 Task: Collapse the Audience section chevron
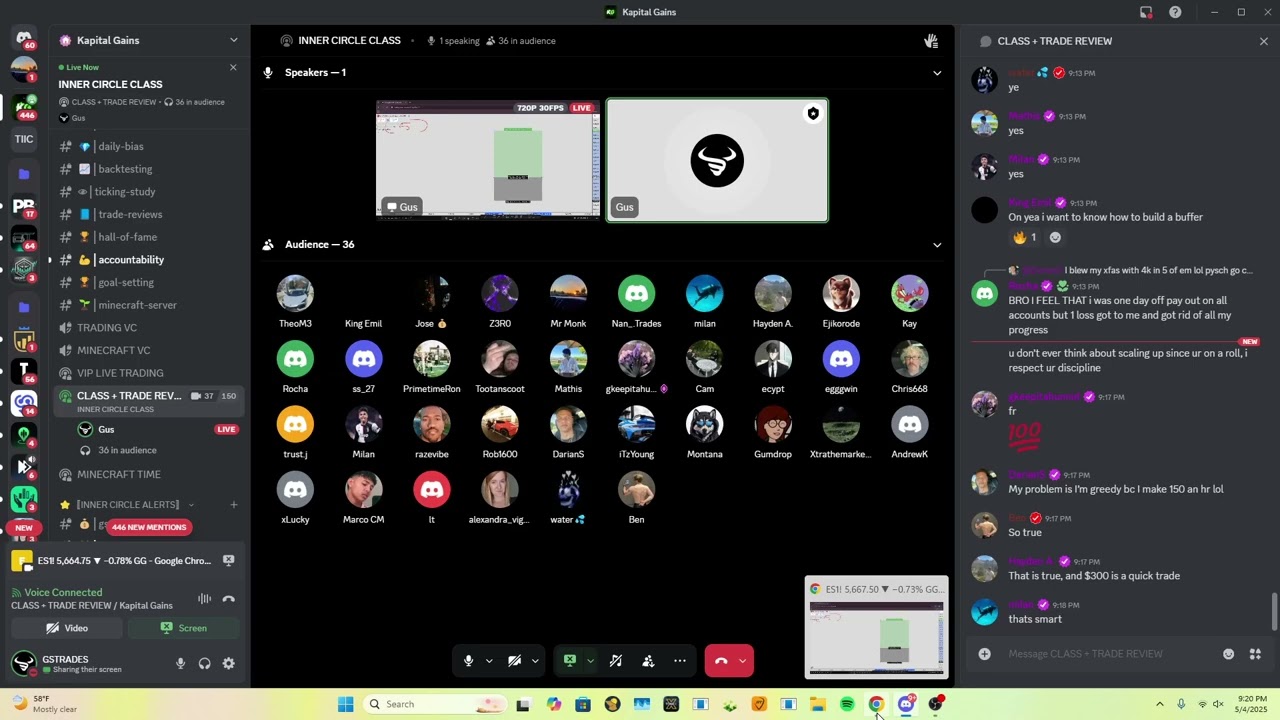pyautogui.click(x=937, y=245)
